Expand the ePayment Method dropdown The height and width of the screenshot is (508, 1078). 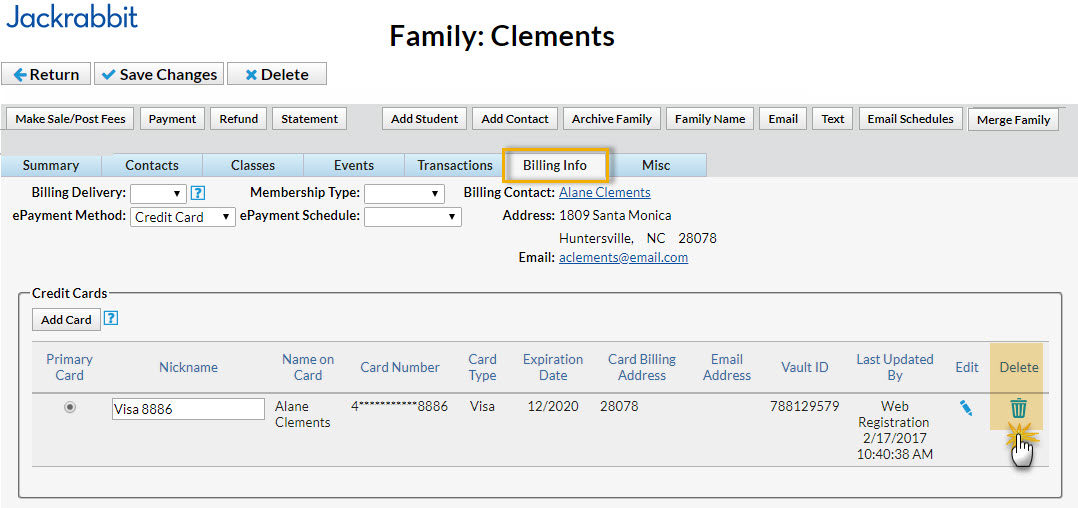[x=183, y=217]
